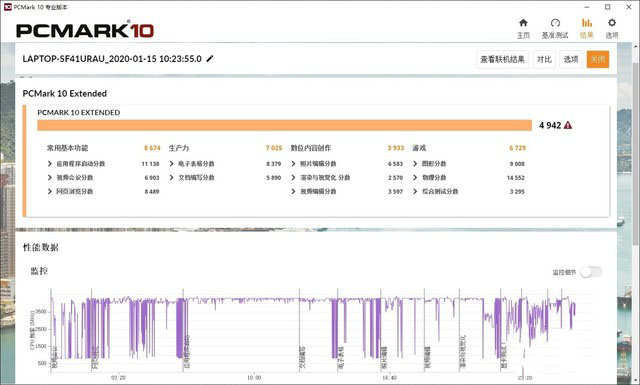Click the 性能数据 section heading
640x385 pixels.
[40, 247]
